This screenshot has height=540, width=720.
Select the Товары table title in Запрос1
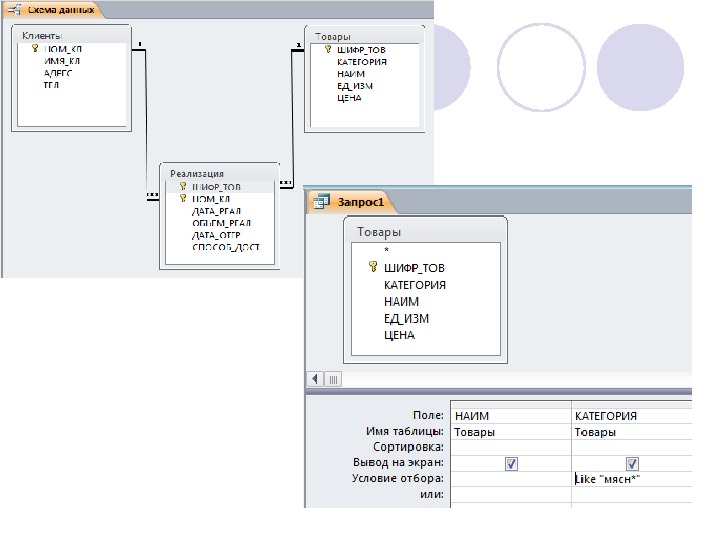click(x=379, y=232)
